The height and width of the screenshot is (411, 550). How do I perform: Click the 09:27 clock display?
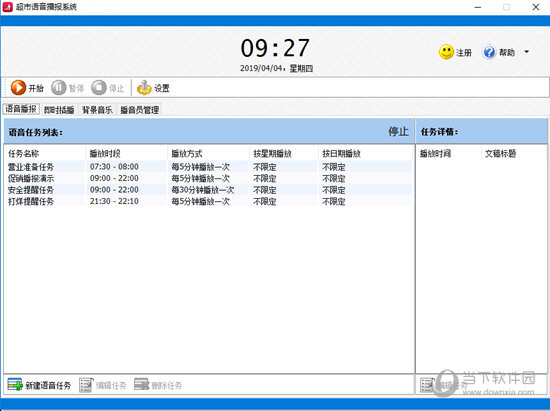[275, 48]
